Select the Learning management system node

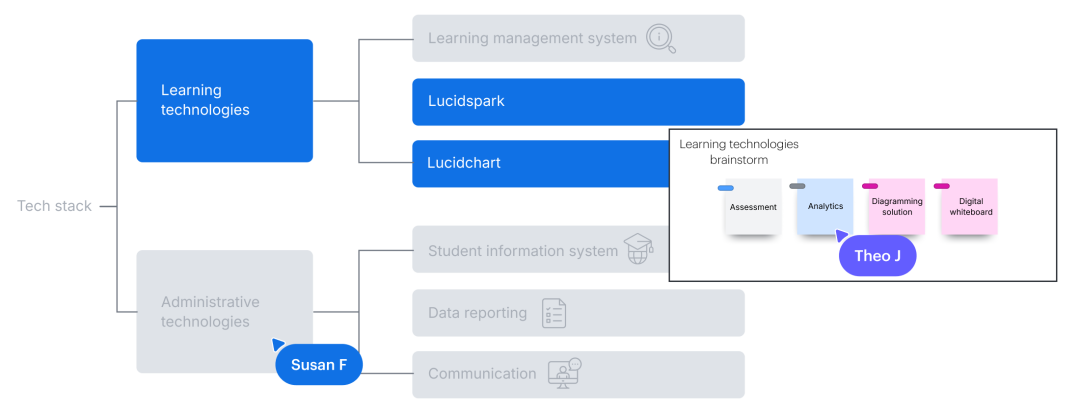coord(579,39)
